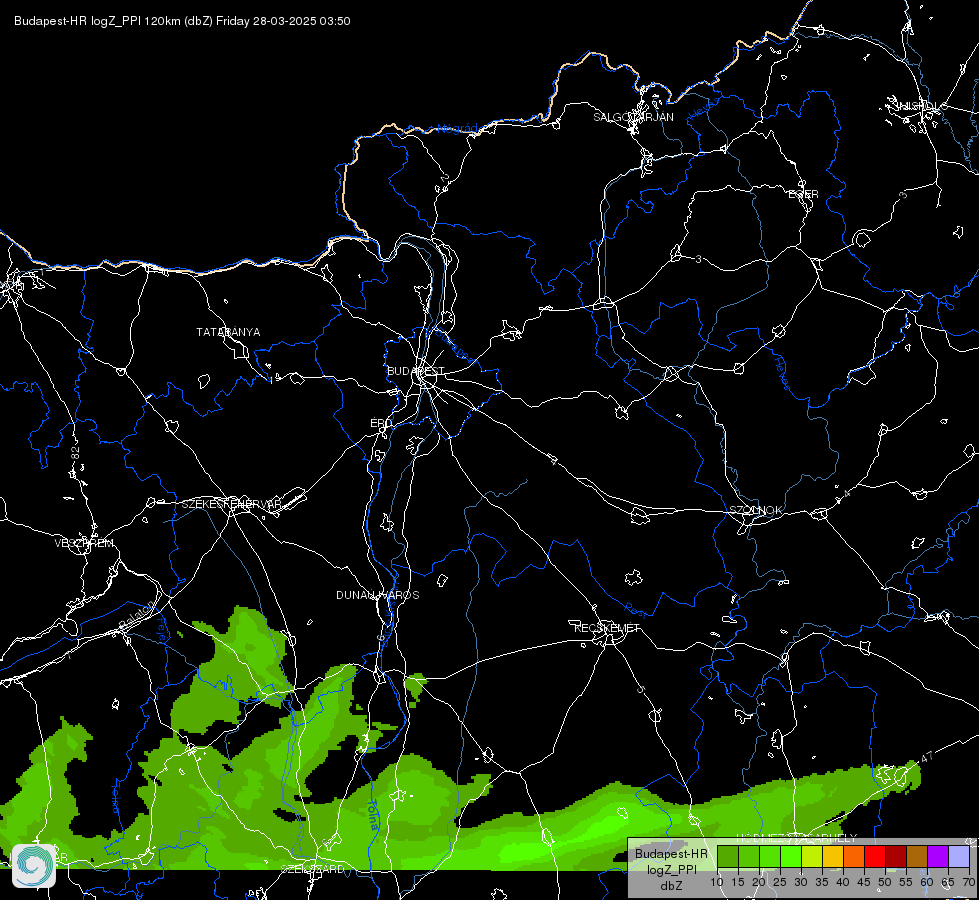This screenshot has height=900, width=979.
Task: Click the legend text Budapest-HR
Action: click(x=671, y=854)
